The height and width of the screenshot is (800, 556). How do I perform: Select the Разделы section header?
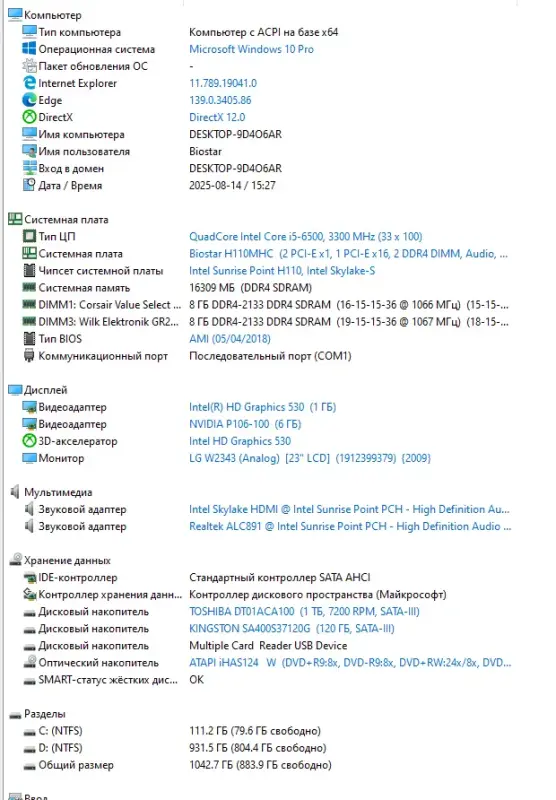point(45,714)
